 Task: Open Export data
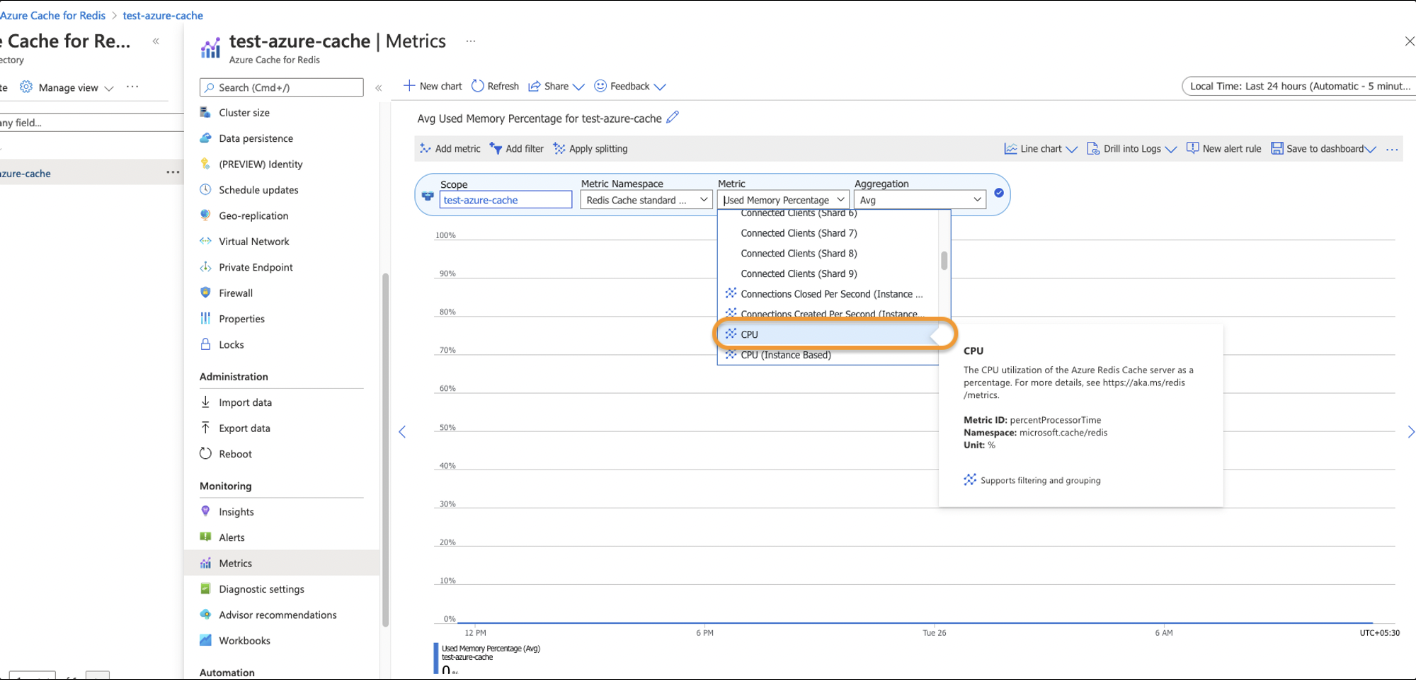(245, 429)
